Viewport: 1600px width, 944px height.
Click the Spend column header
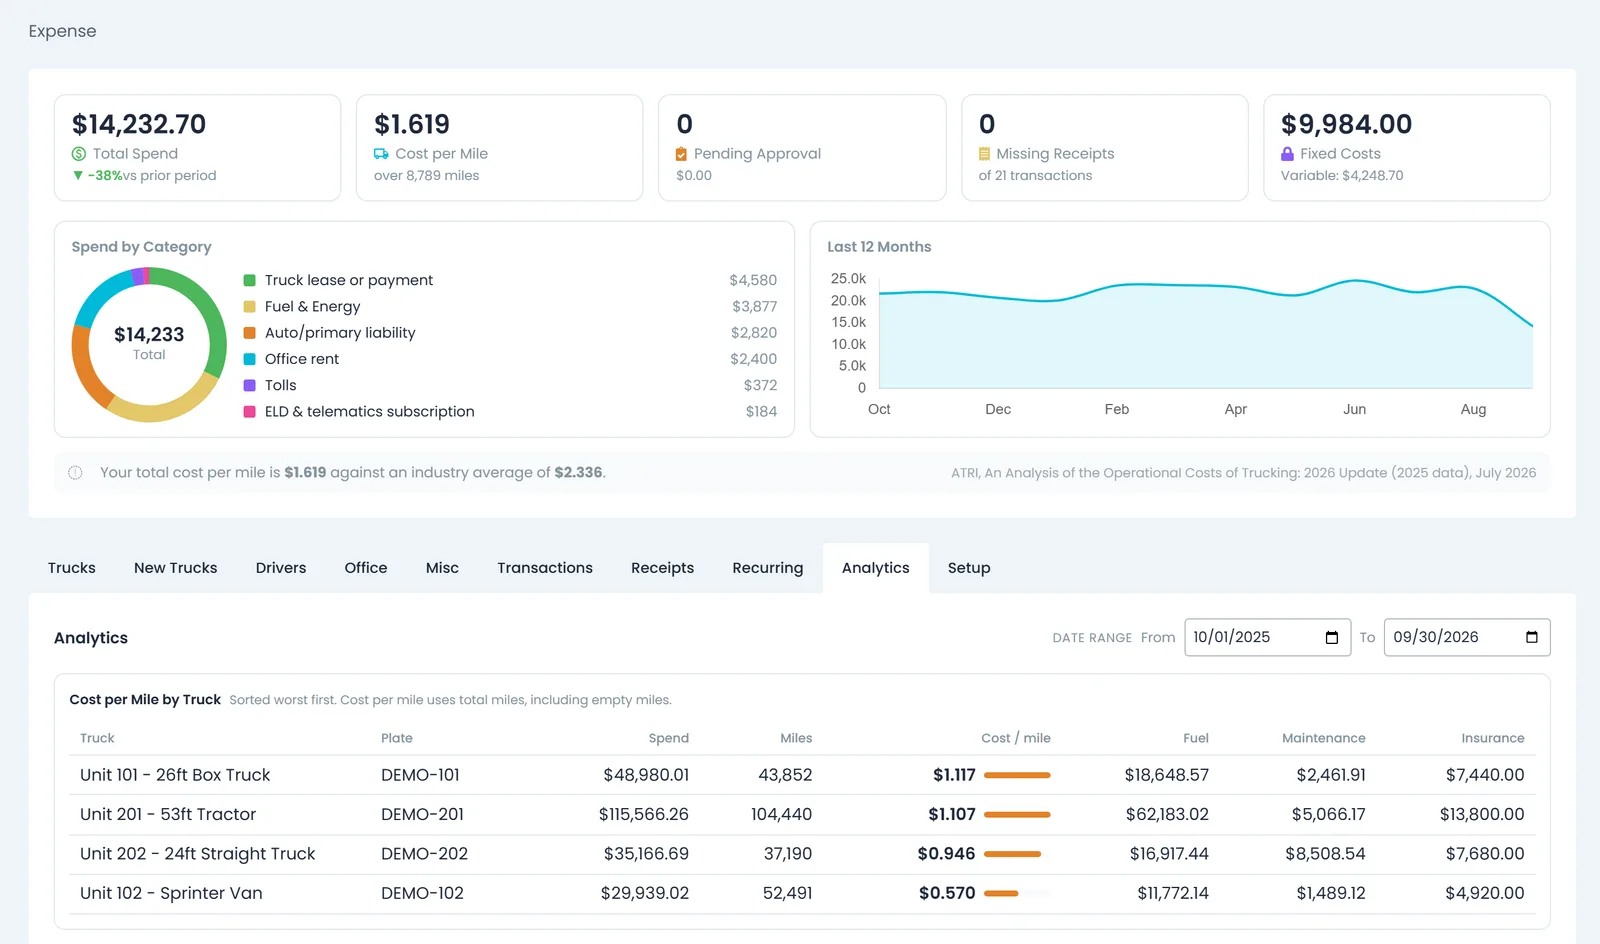click(669, 738)
